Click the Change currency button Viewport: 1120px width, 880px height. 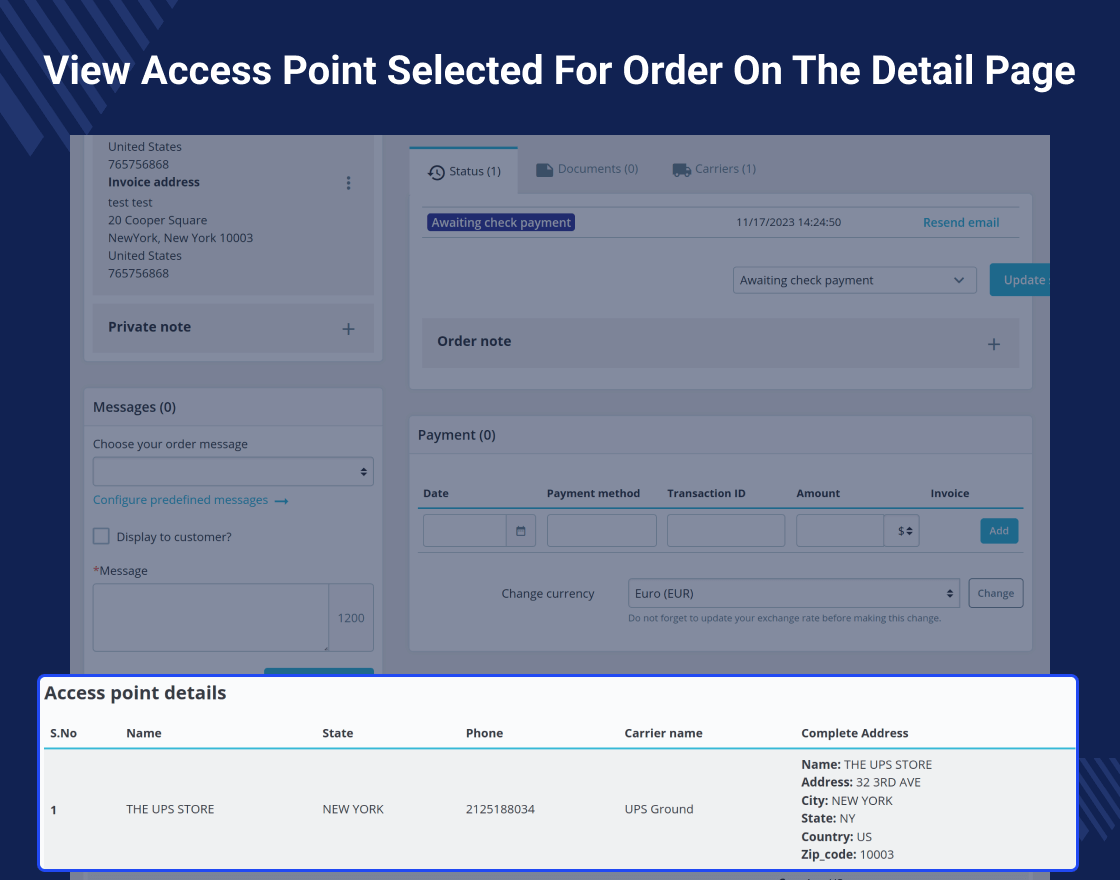996,594
